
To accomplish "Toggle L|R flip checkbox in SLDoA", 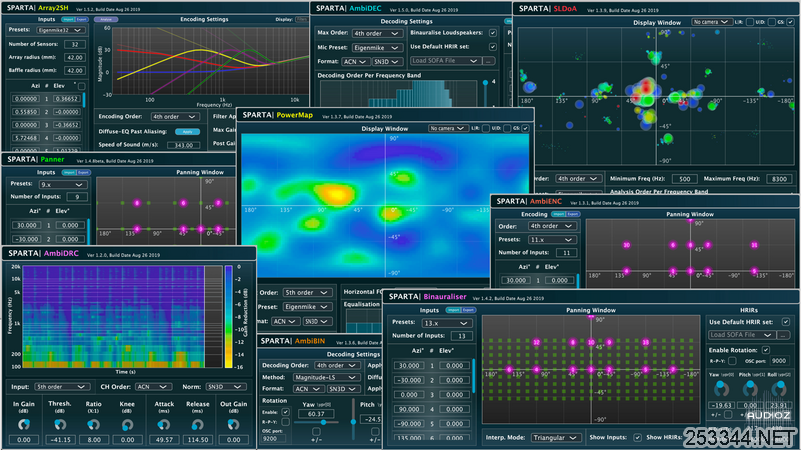I will (x=750, y=22).
